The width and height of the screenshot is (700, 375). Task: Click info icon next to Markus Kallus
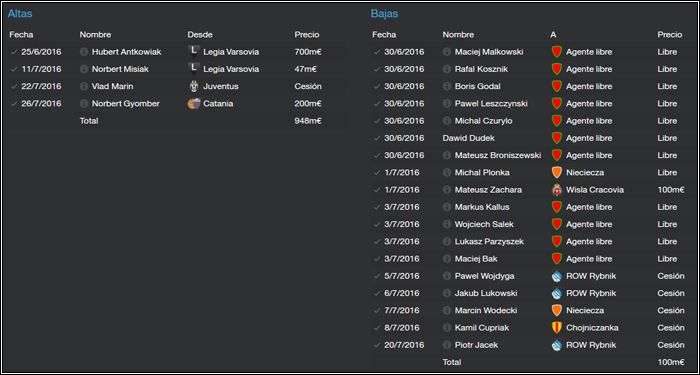[446, 207]
